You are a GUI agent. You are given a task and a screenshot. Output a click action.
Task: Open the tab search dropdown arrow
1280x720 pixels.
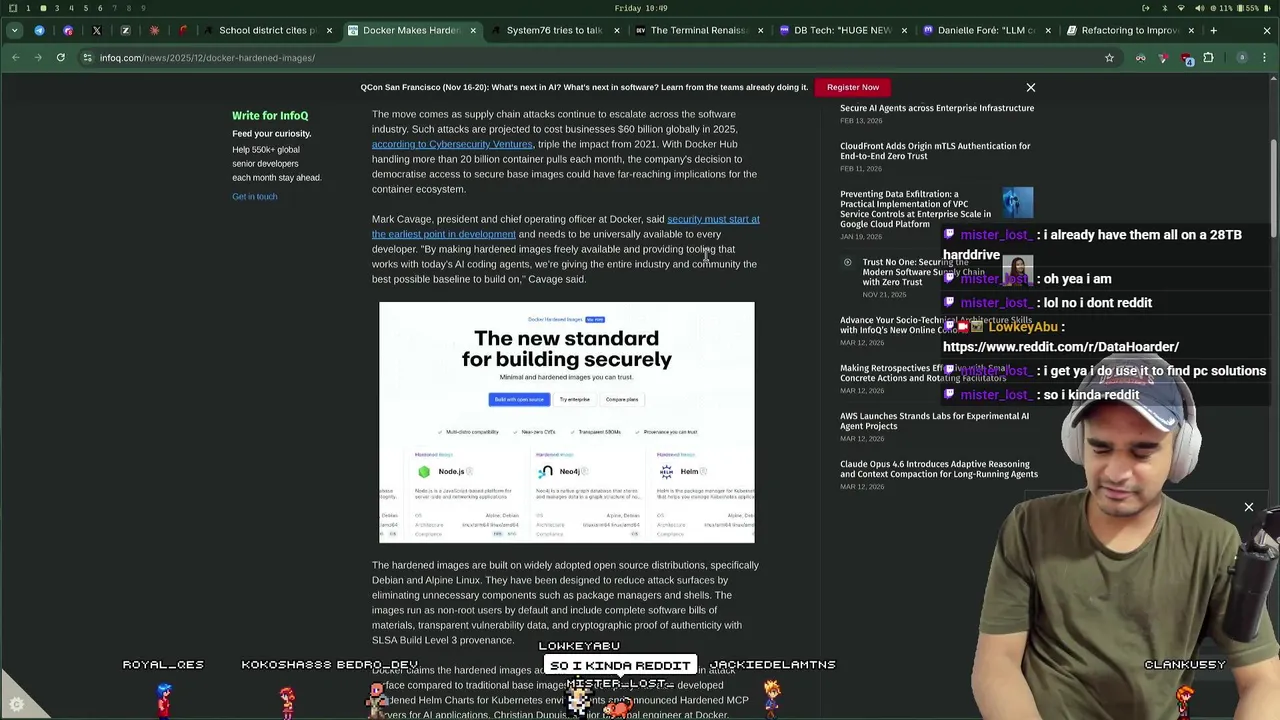click(14, 30)
